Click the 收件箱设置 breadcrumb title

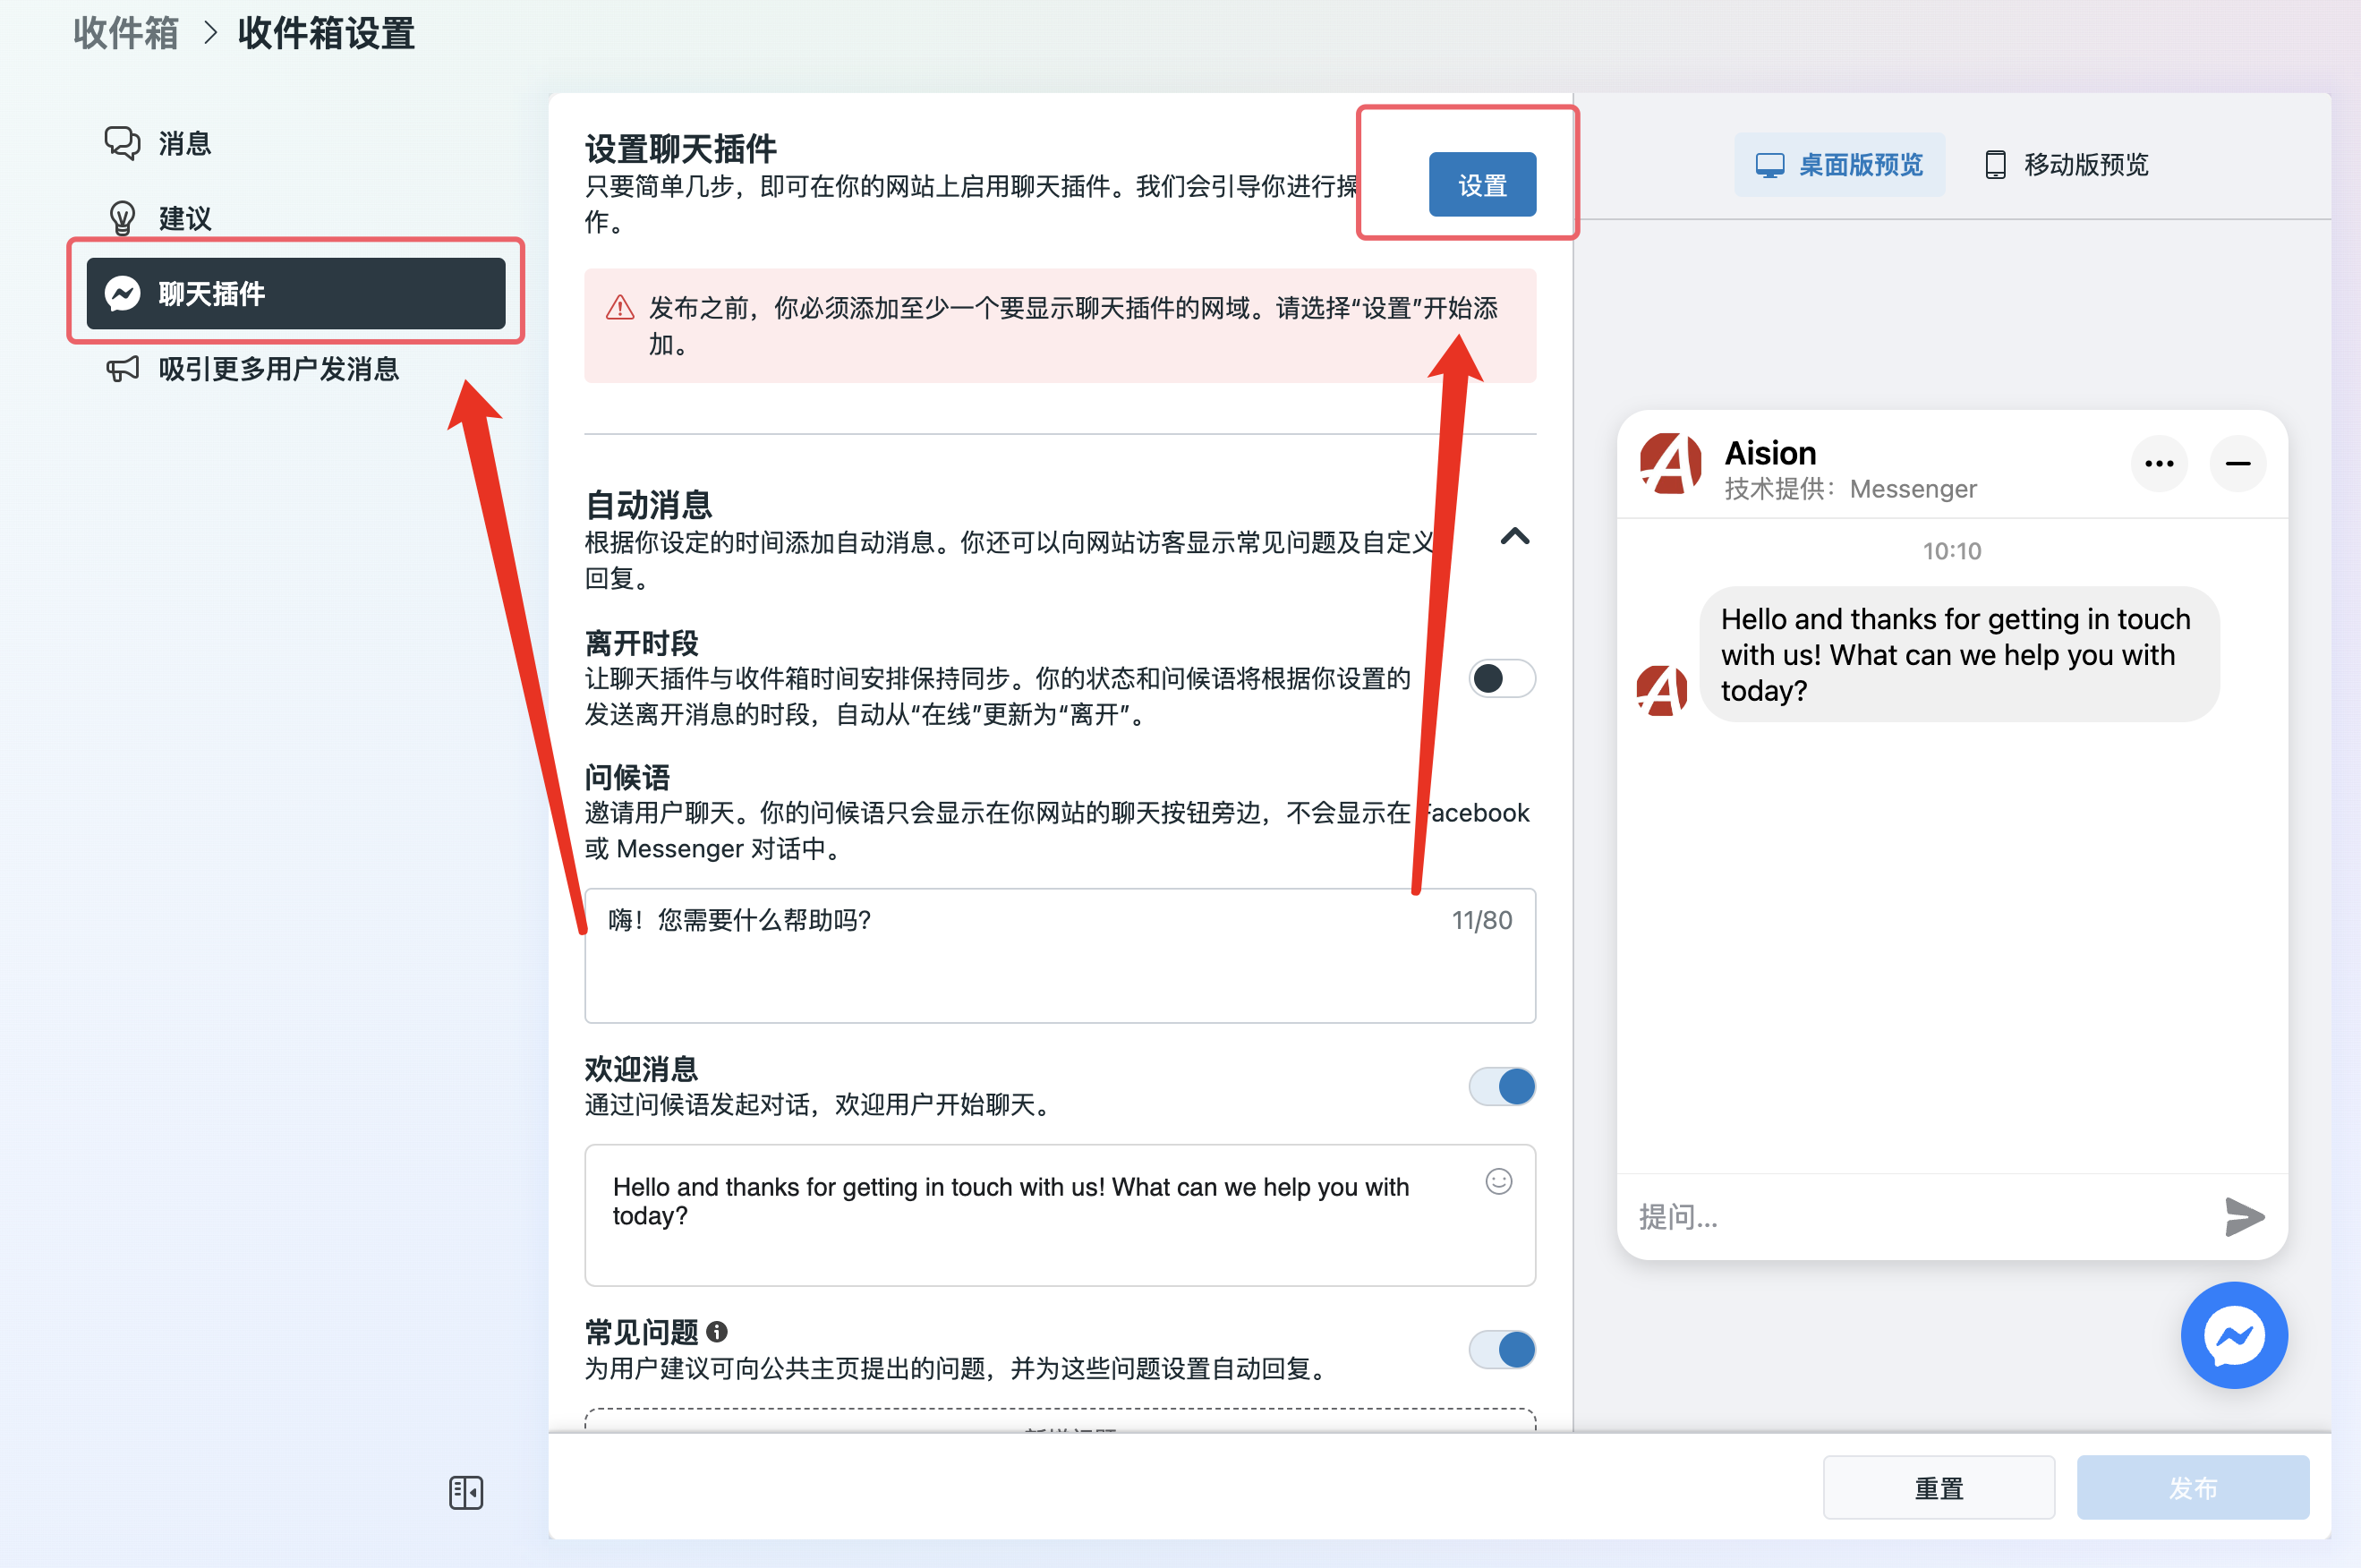click(326, 33)
